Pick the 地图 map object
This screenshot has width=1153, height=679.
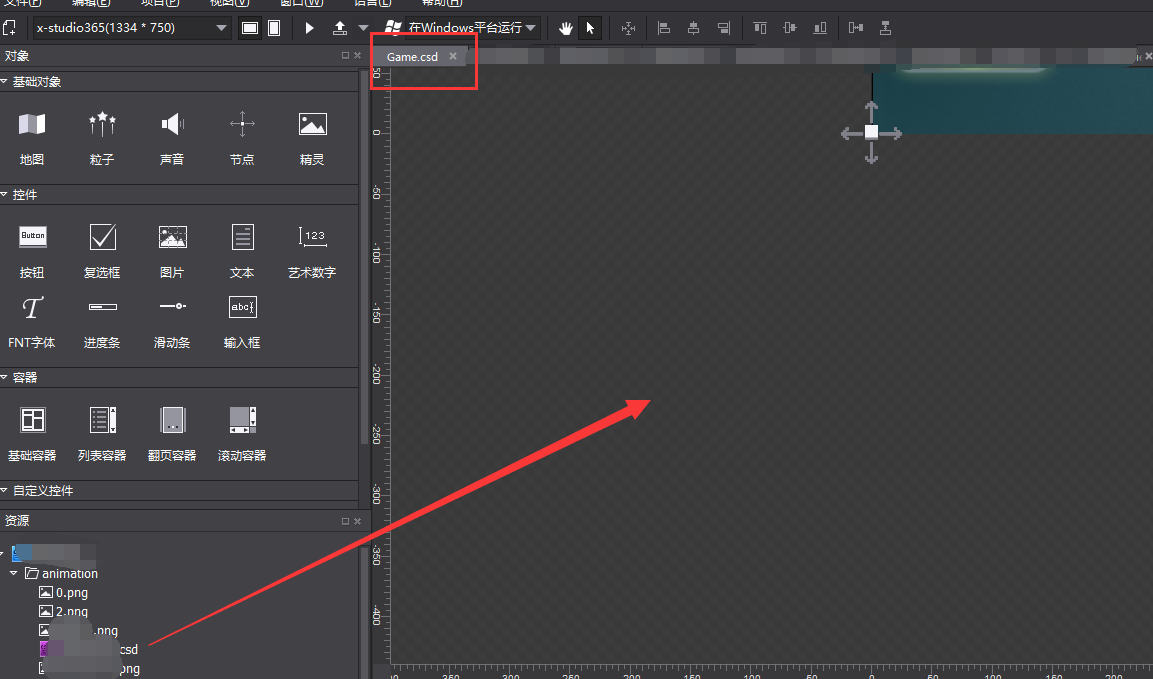(x=32, y=138)
